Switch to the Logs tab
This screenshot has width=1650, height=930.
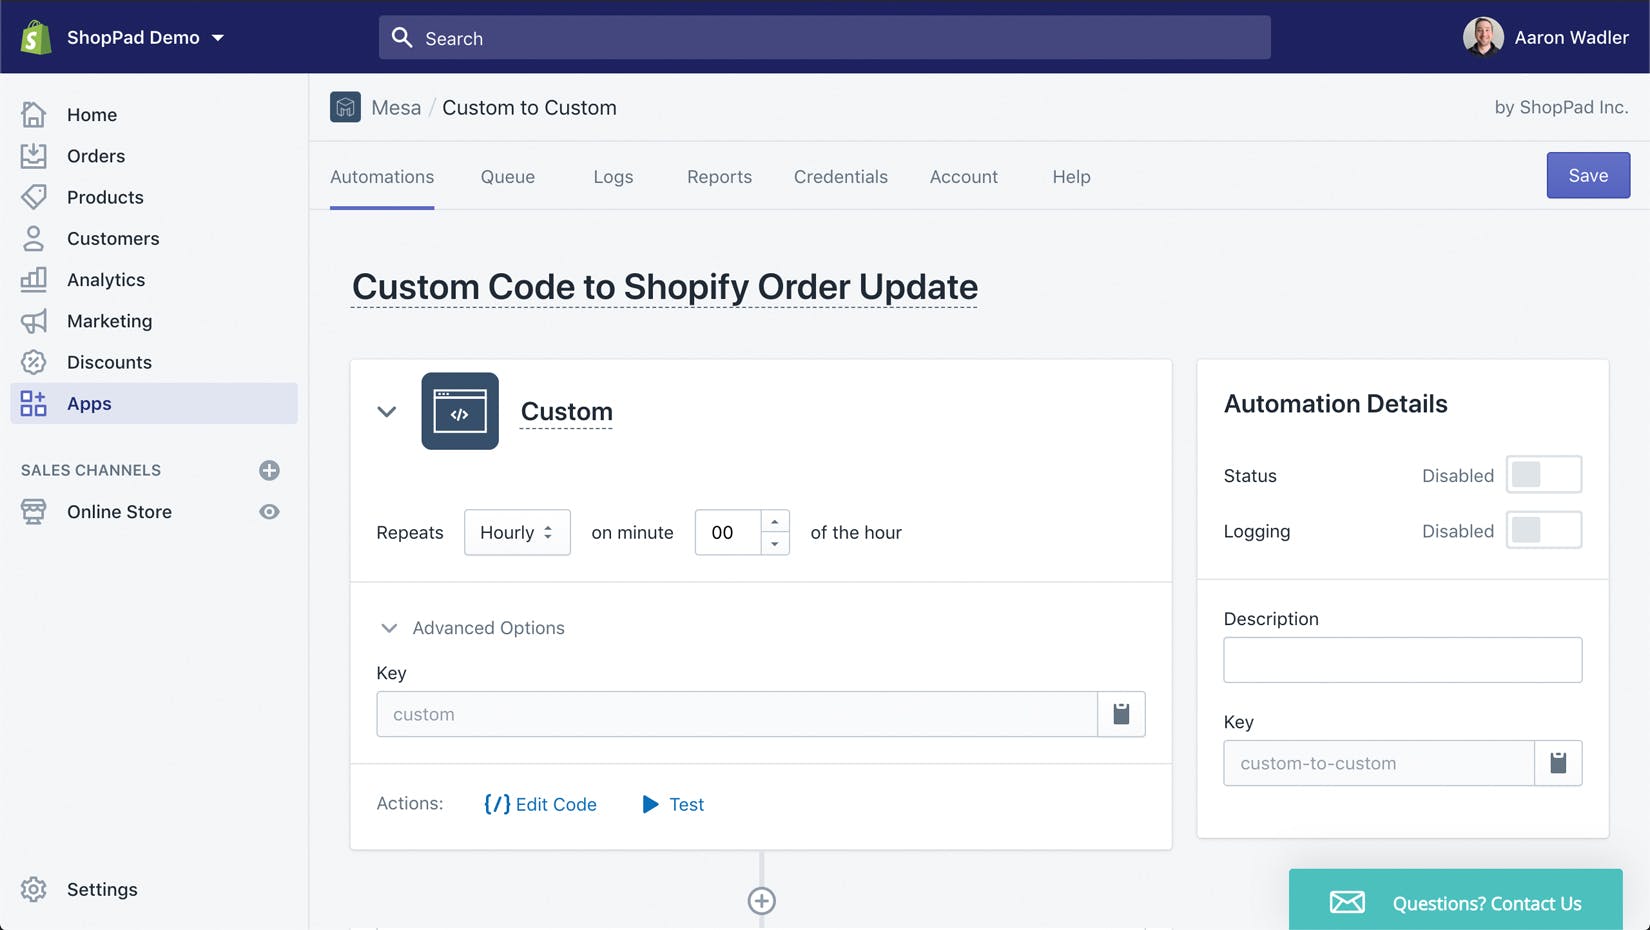[613, 176]
